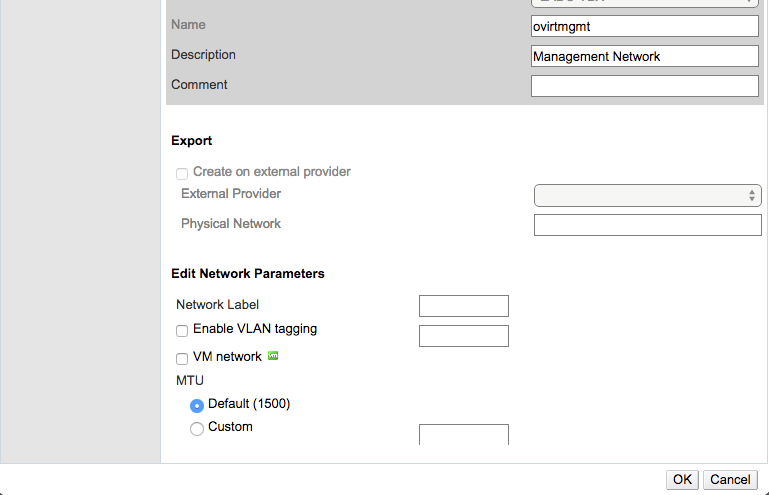Focus the Description field with Management Network
This screenshot has width=769, height=495.
tap(644, 57)
